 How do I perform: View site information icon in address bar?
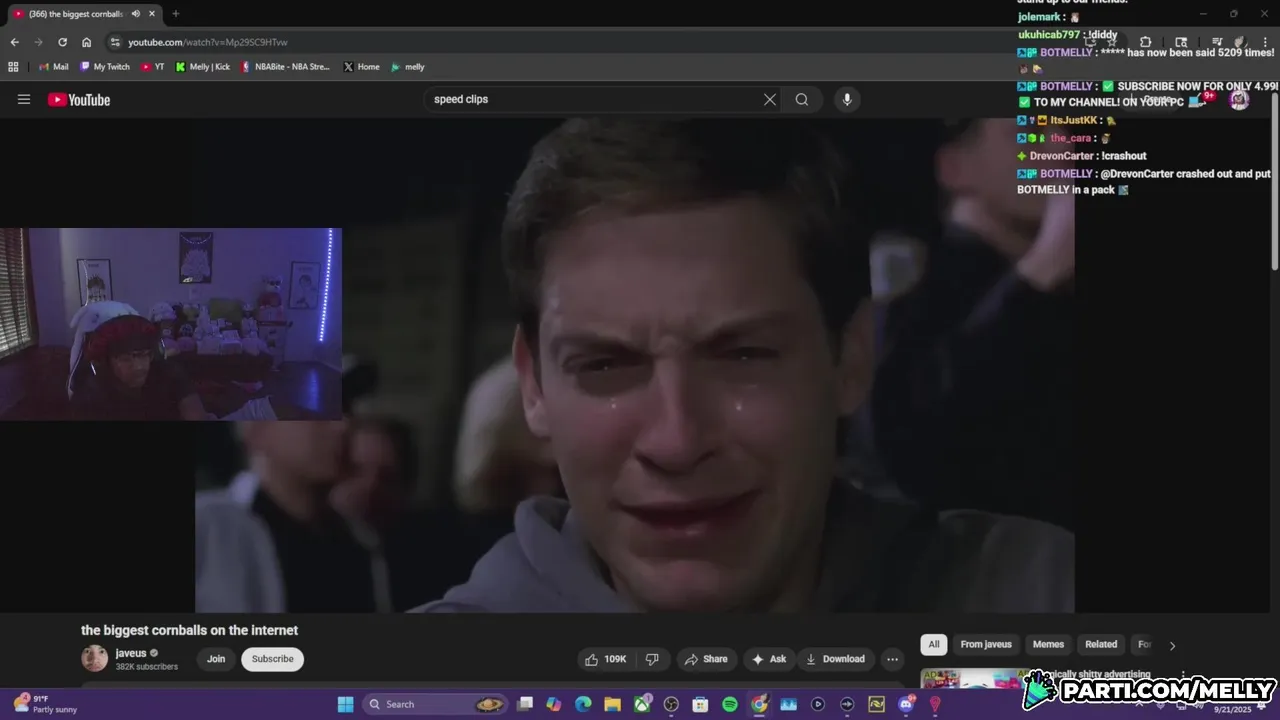115,42
